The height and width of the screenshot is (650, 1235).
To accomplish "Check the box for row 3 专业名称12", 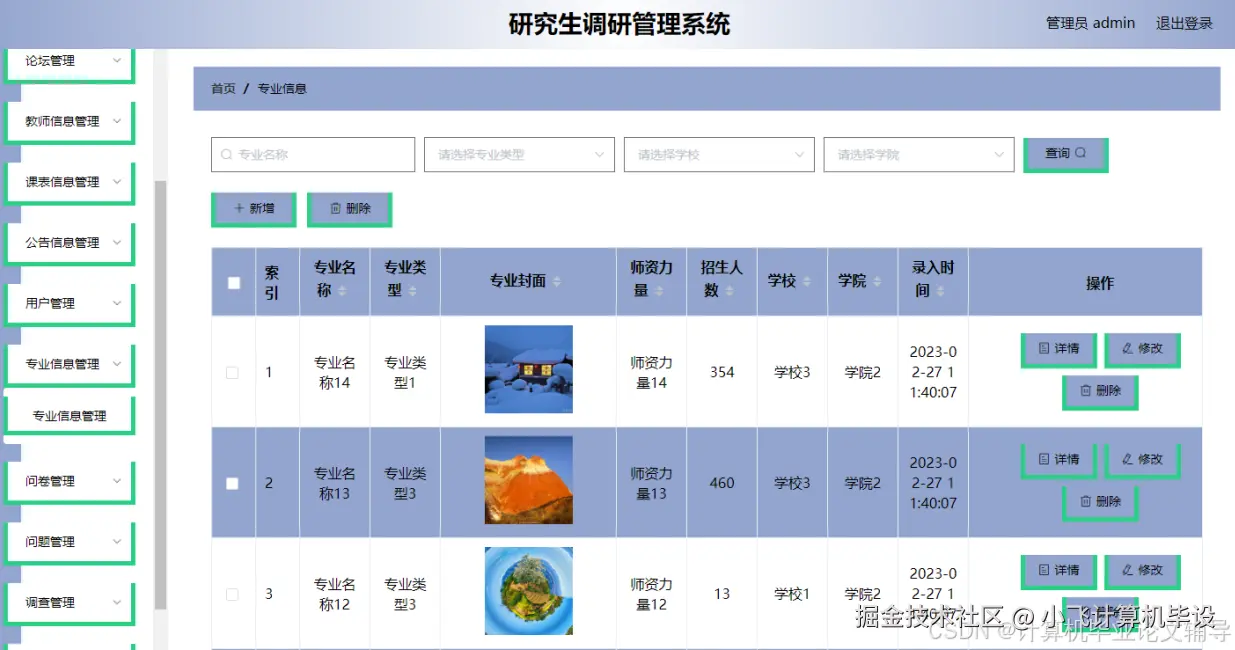I will tap(233, 594).
